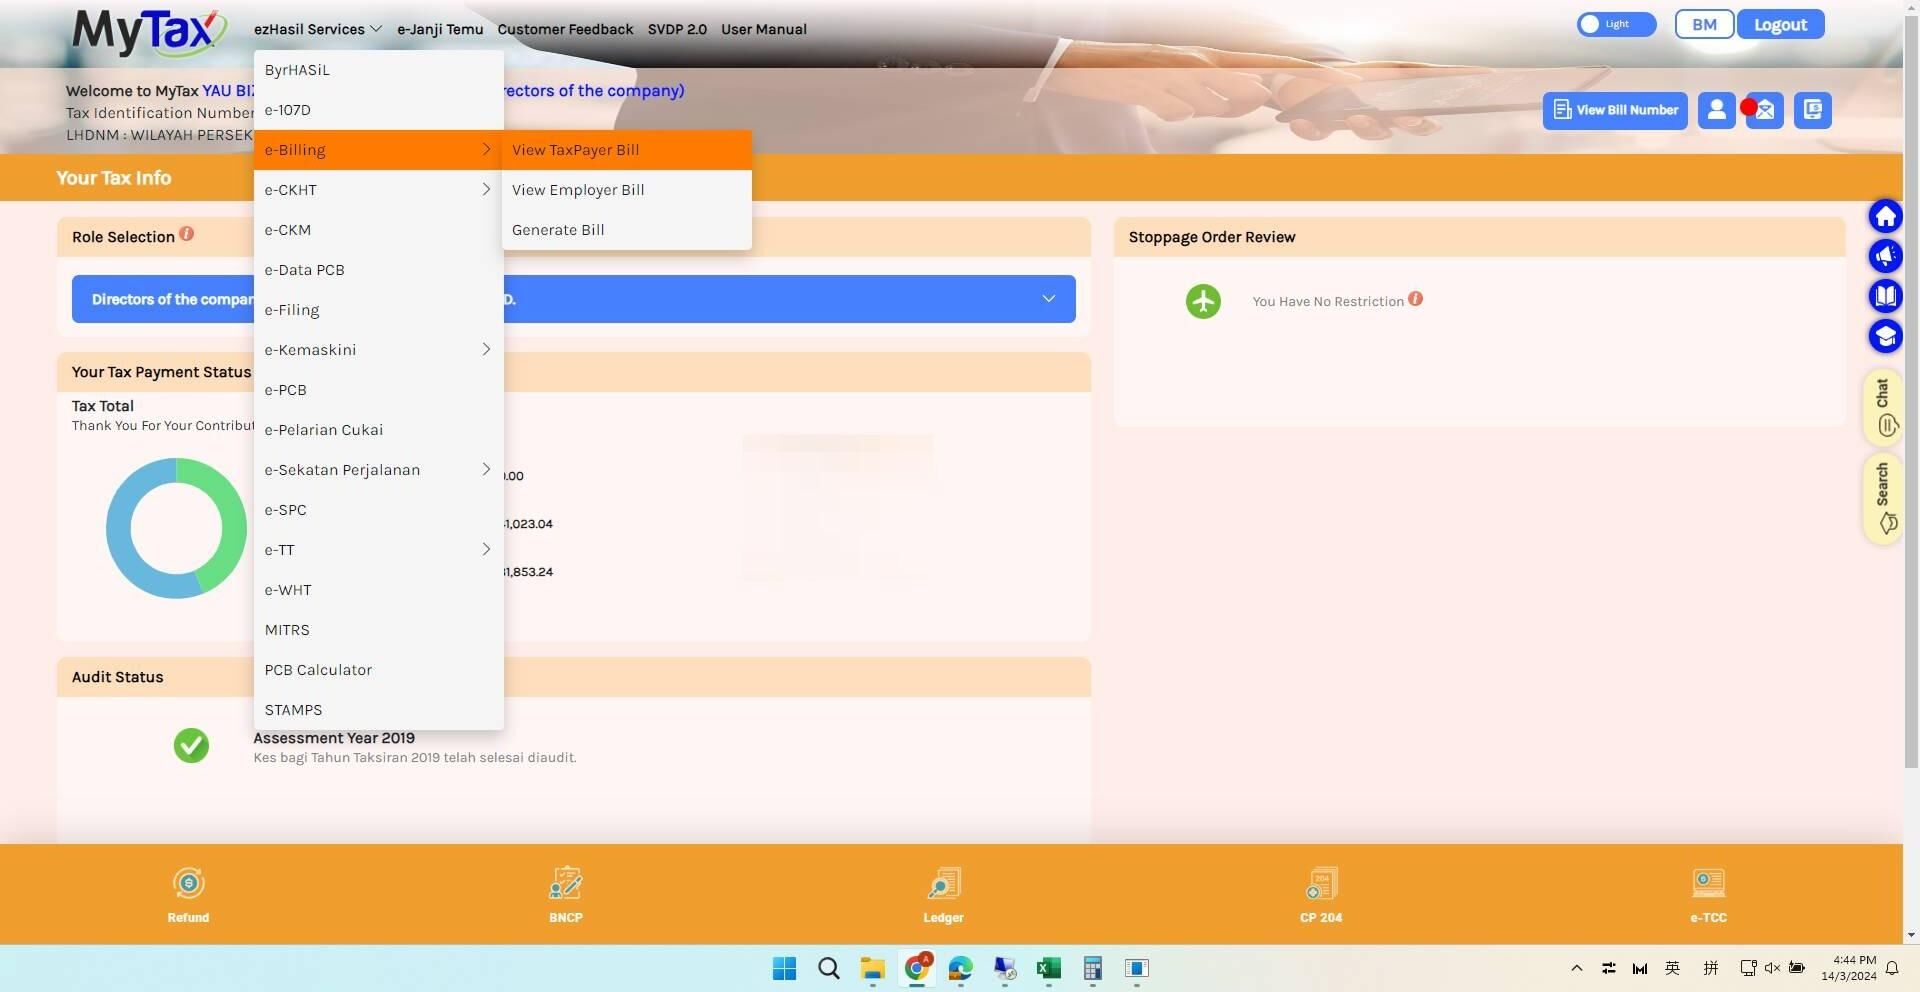Open the open-book guide icon
Image resolution: width=1920 pixels, height=992 pixels.
point(1885,296)
